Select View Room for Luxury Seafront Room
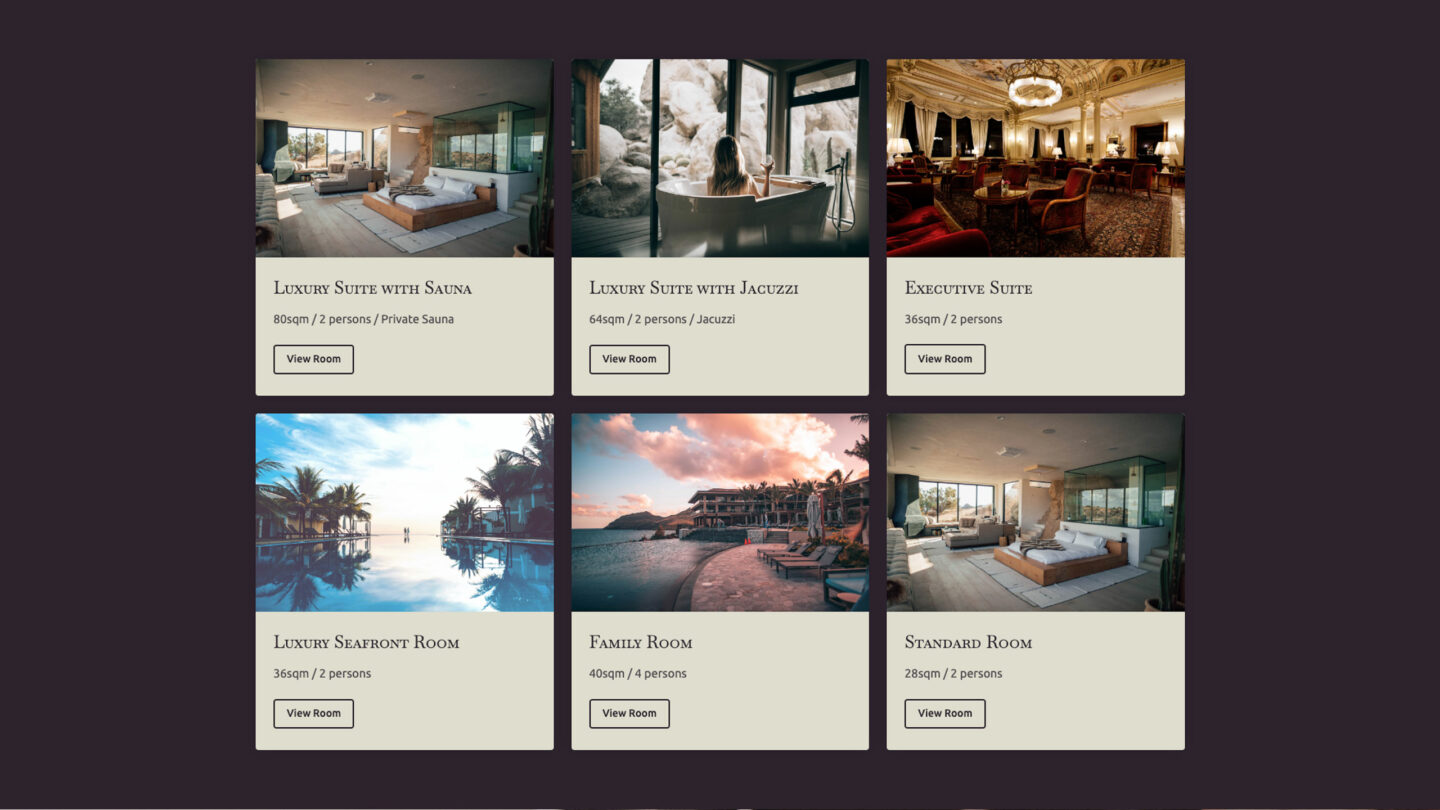Image resolution: width=1440 pixels, height=810 pixels. pyautogui.click(x=313, y=713)
